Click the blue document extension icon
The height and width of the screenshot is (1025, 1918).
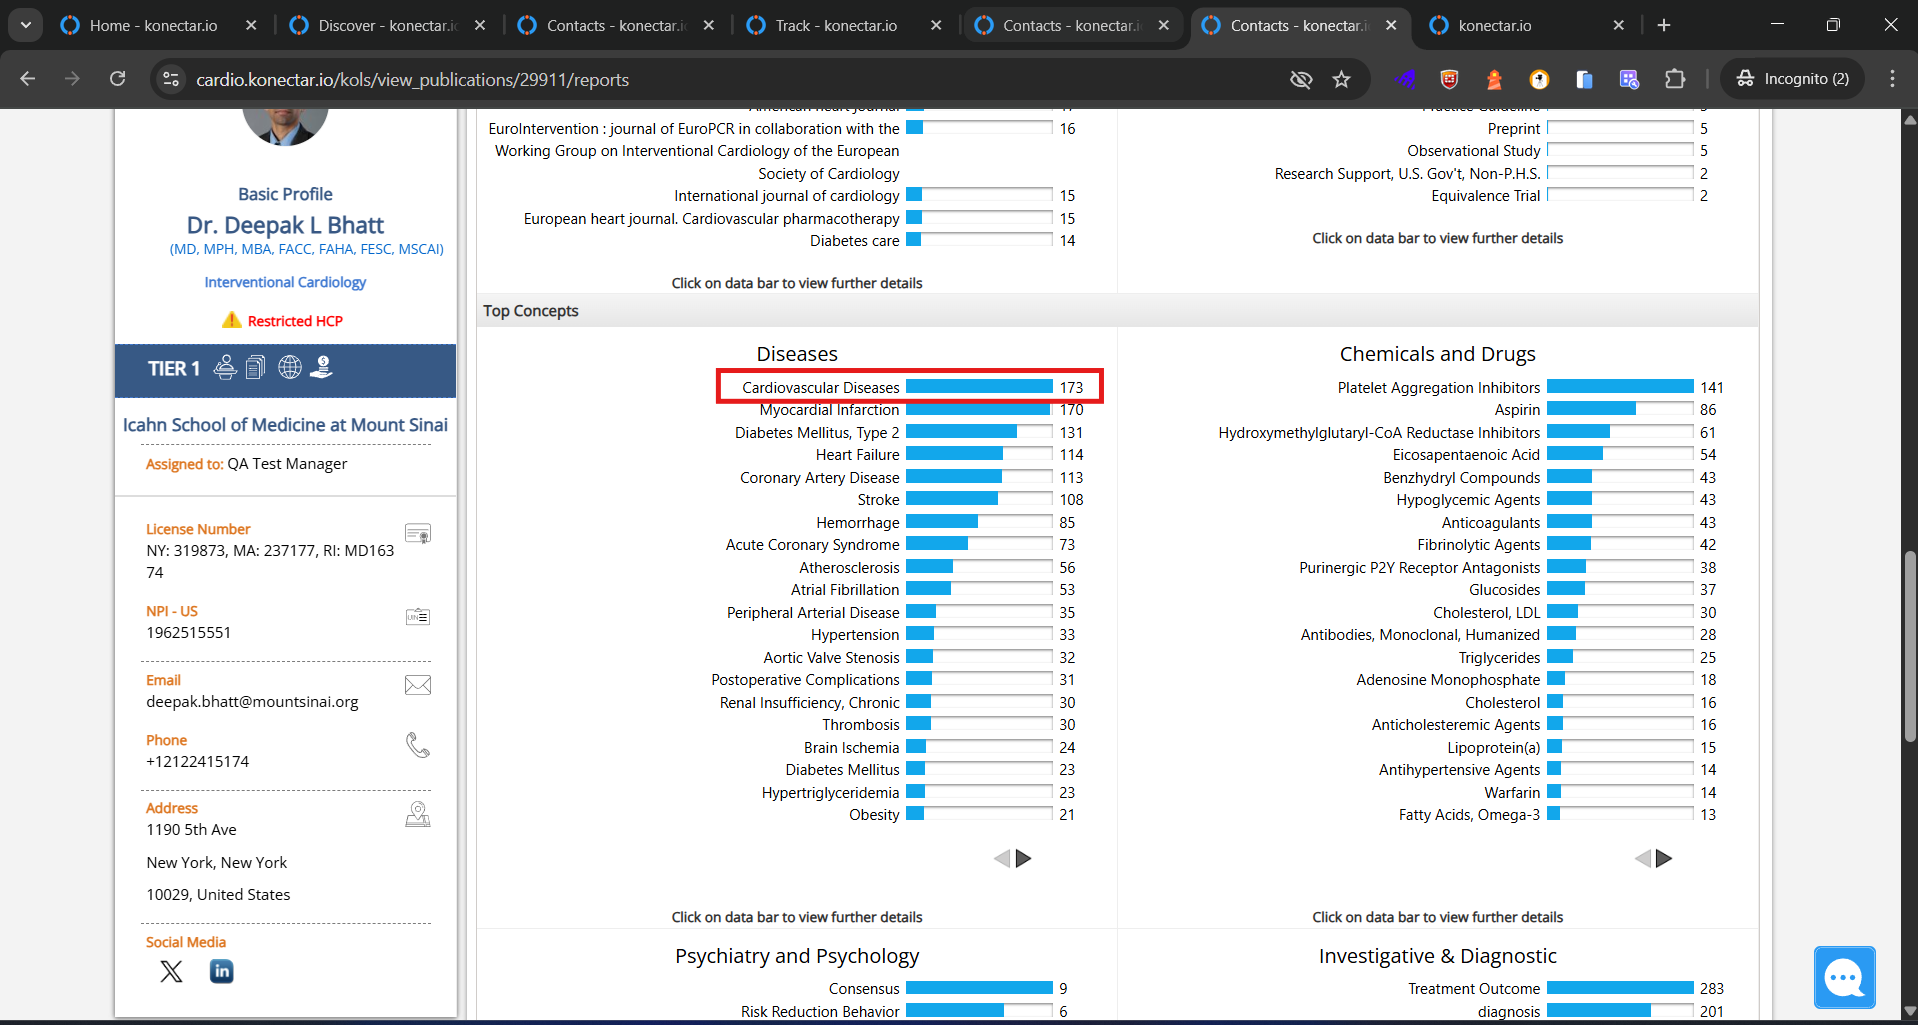pos(1584,79)
